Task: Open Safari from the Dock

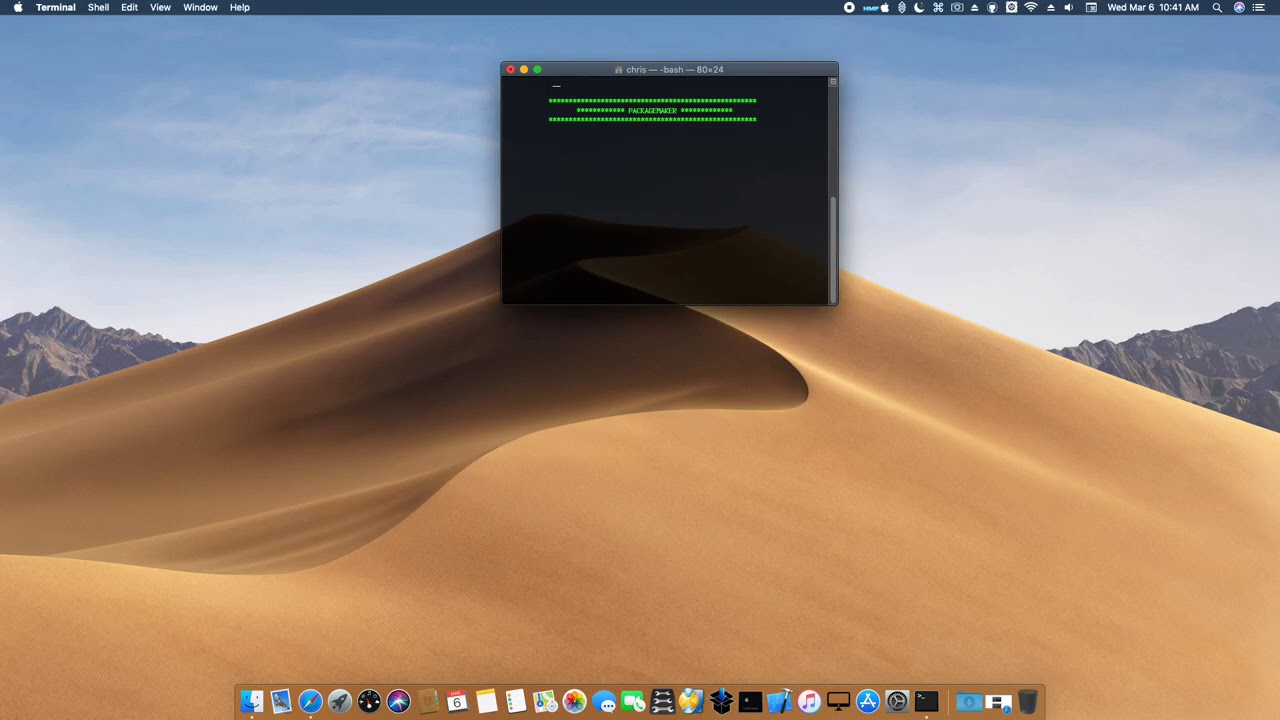Action: point(310,701)
